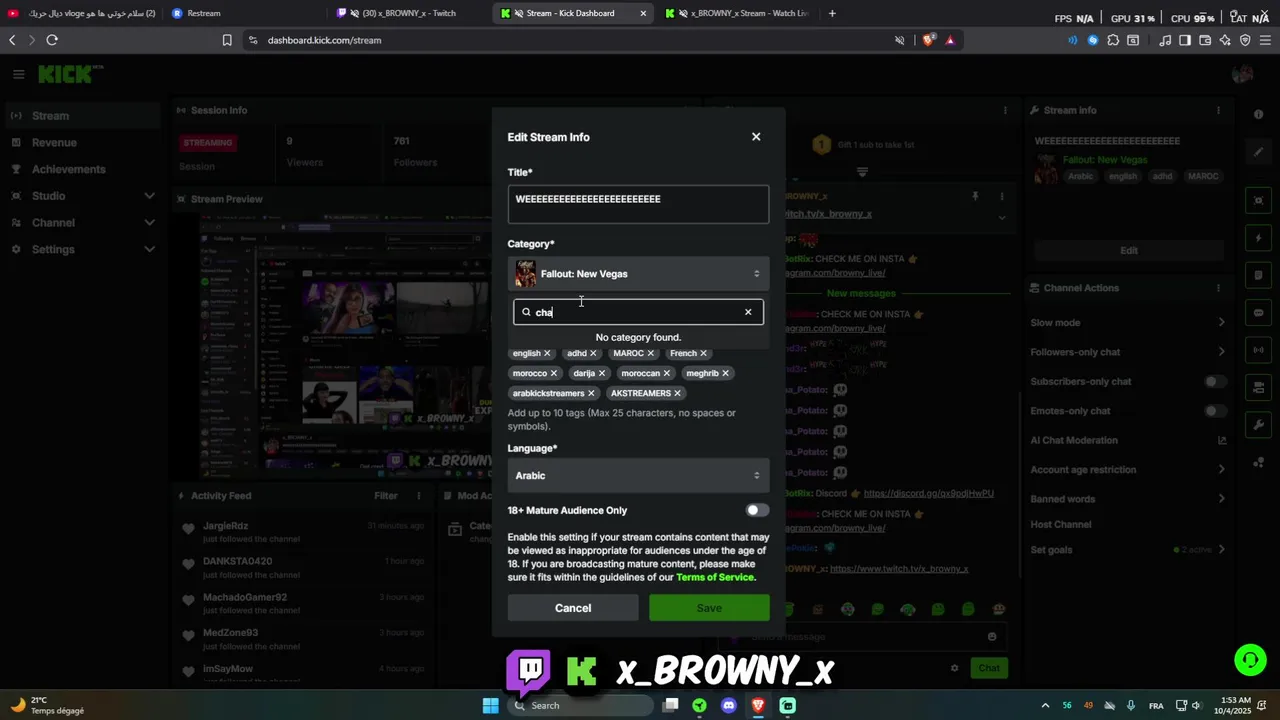Close the Edit Stream Info dialog
The image size is (1280, 720).
756,137
